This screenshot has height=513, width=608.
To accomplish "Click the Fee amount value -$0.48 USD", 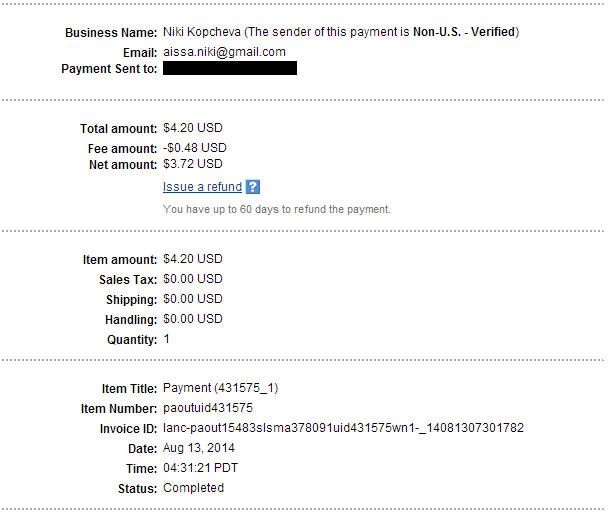I will coord(195,146).
